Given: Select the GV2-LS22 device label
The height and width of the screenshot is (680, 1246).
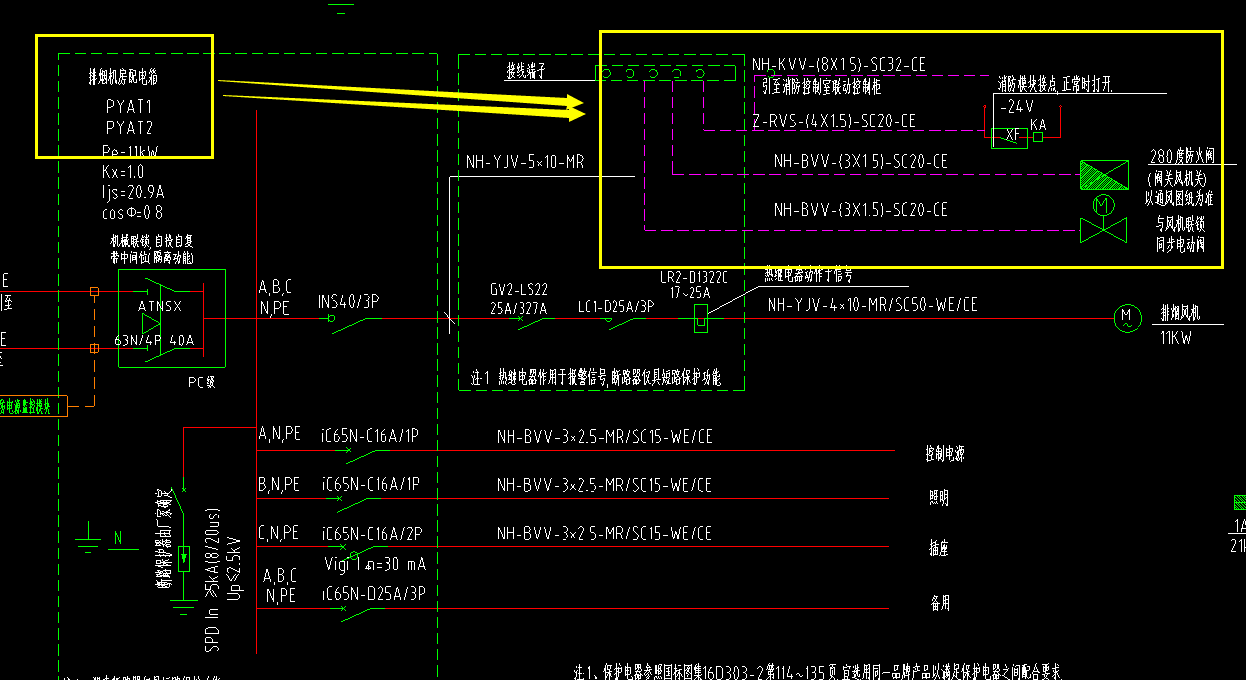Looking at the screenshot, I should (519, 289).
